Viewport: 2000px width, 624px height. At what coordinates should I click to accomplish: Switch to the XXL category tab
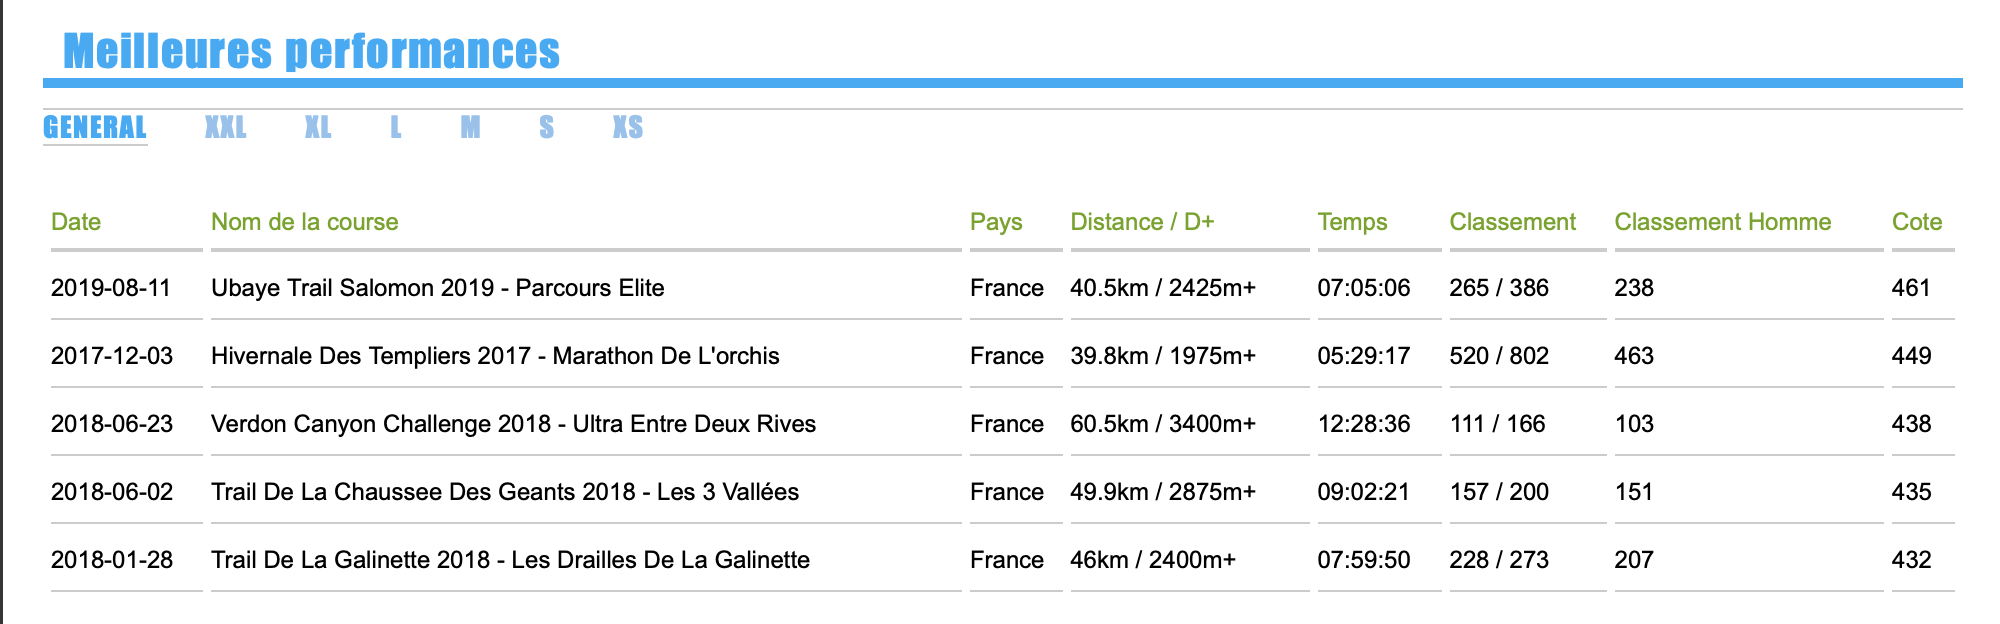tap(225, 127)
